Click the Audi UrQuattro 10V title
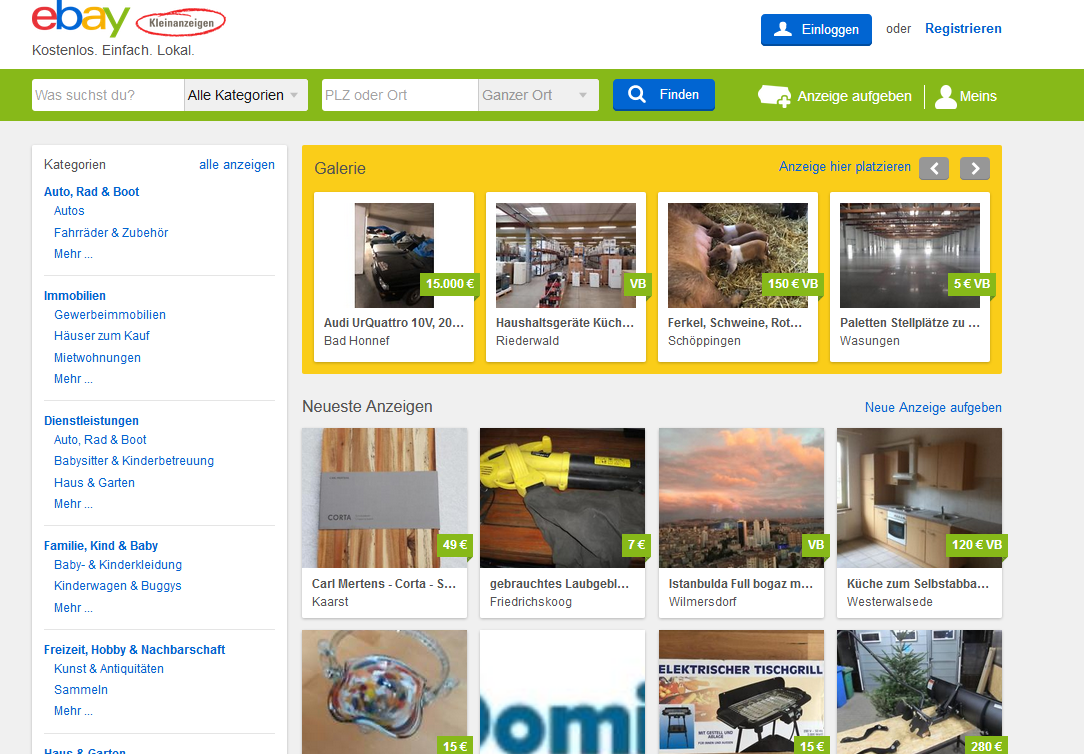 pos(394,323)
